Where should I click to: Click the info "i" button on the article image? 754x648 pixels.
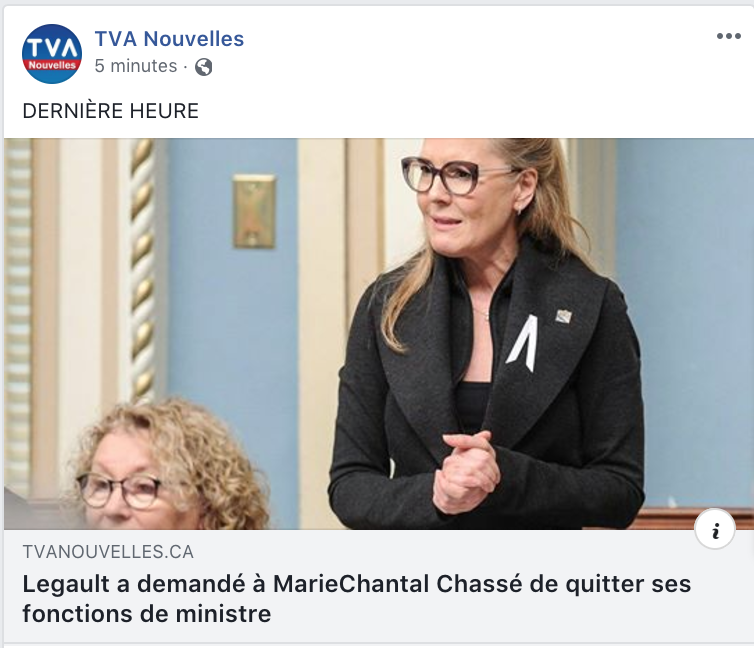pyautogui.click(x=715, y=529)
